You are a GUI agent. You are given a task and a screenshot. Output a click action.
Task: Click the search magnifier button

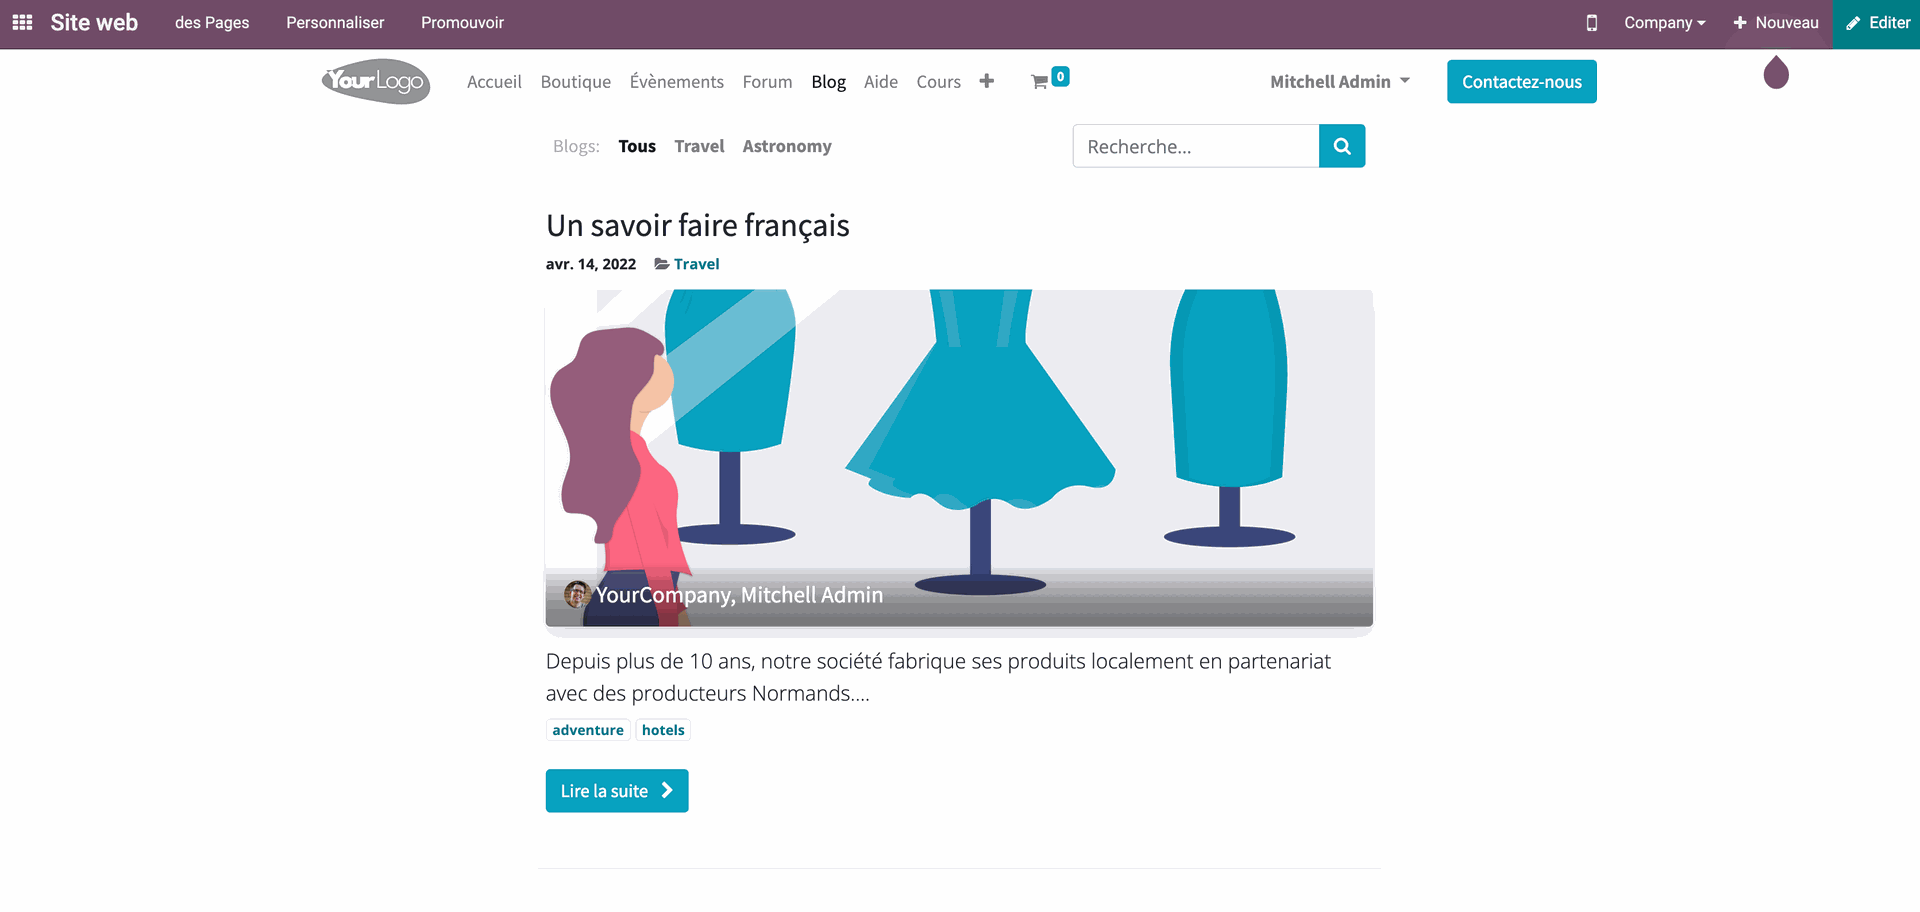[x=1342, y=146]
